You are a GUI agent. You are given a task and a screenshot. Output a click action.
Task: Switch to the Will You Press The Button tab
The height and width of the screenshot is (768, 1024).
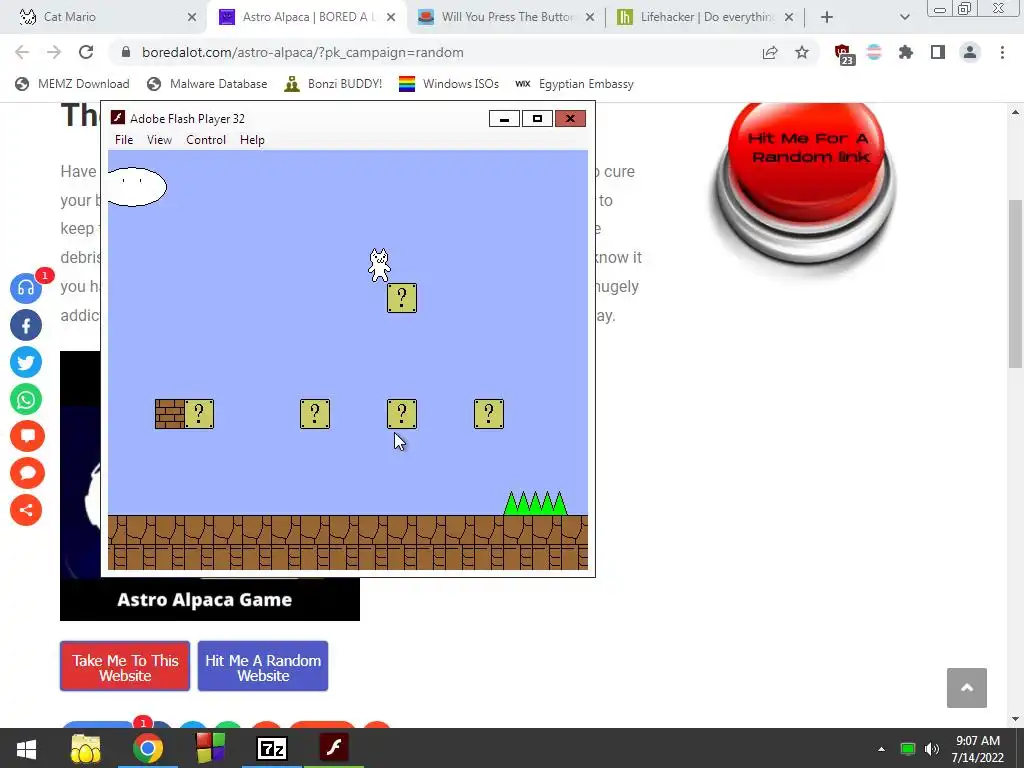506,17
